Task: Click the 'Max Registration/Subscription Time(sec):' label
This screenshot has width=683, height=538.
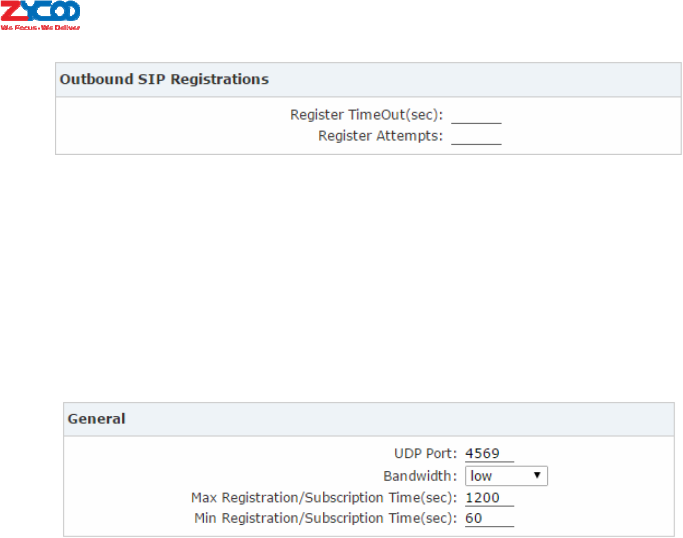Action: (324, 497)
